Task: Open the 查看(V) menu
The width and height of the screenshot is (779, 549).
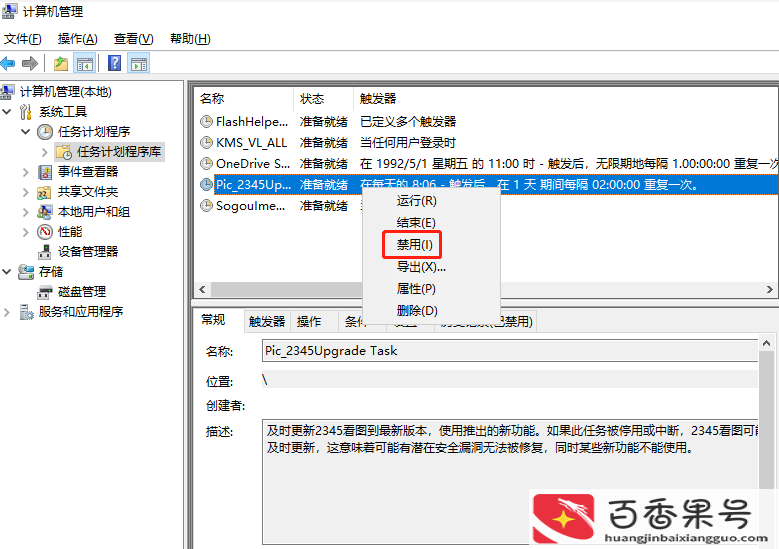Action: [133, 39]
